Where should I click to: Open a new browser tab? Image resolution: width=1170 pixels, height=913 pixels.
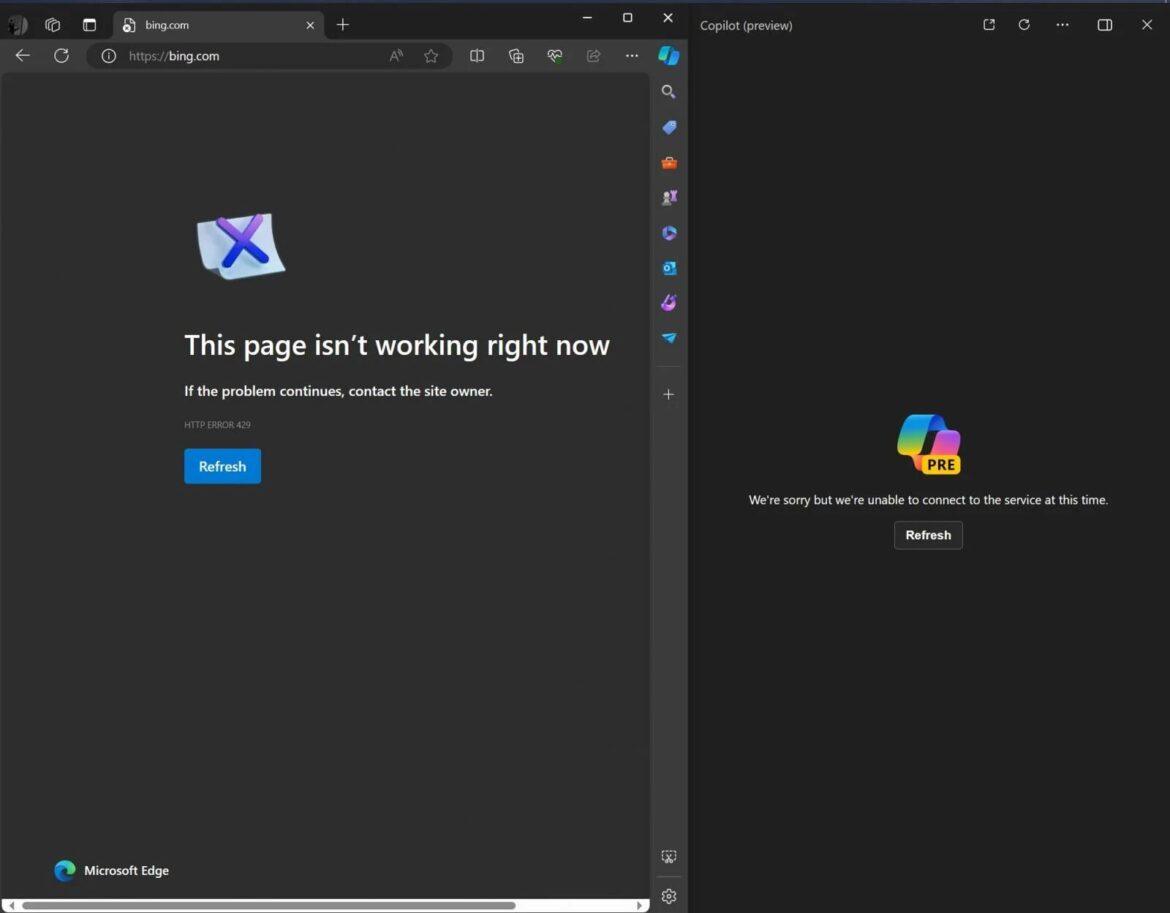coord(343,24)
